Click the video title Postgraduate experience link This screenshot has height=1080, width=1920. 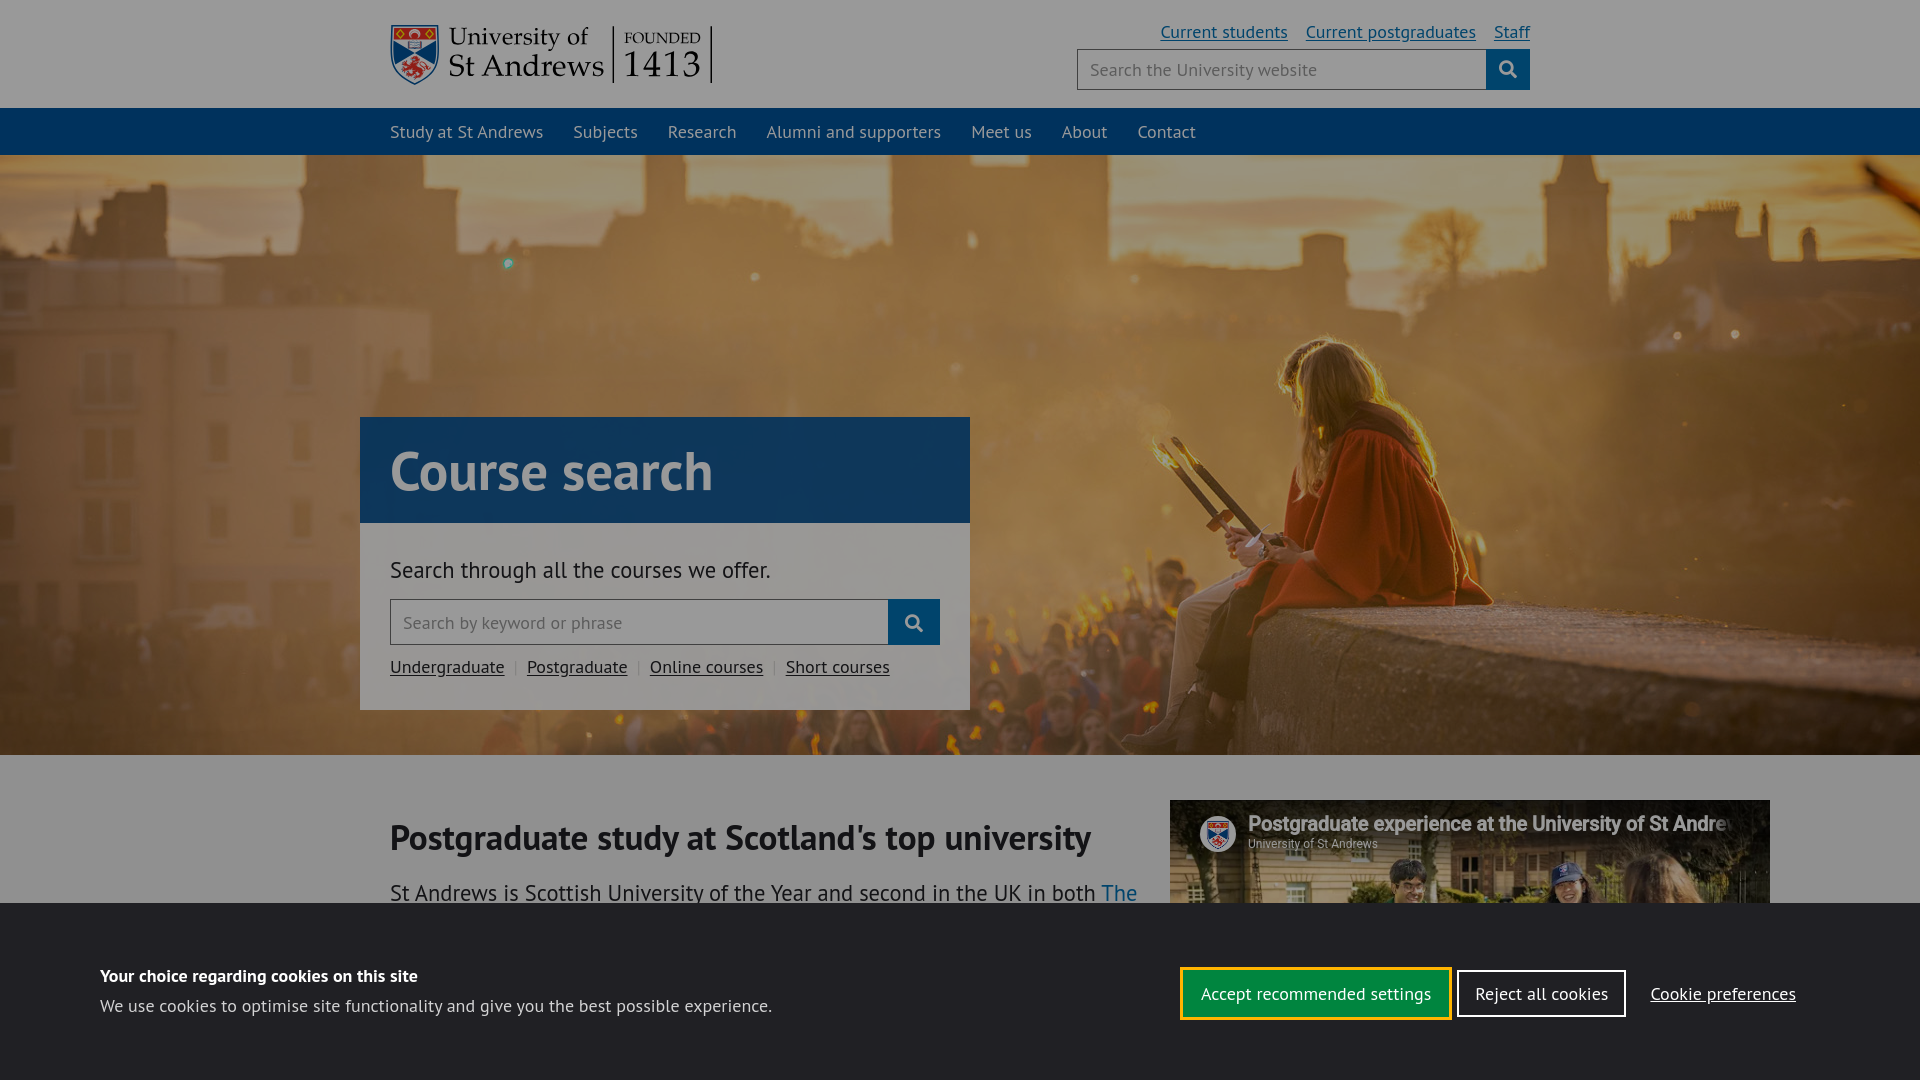tap(1487, 824)
